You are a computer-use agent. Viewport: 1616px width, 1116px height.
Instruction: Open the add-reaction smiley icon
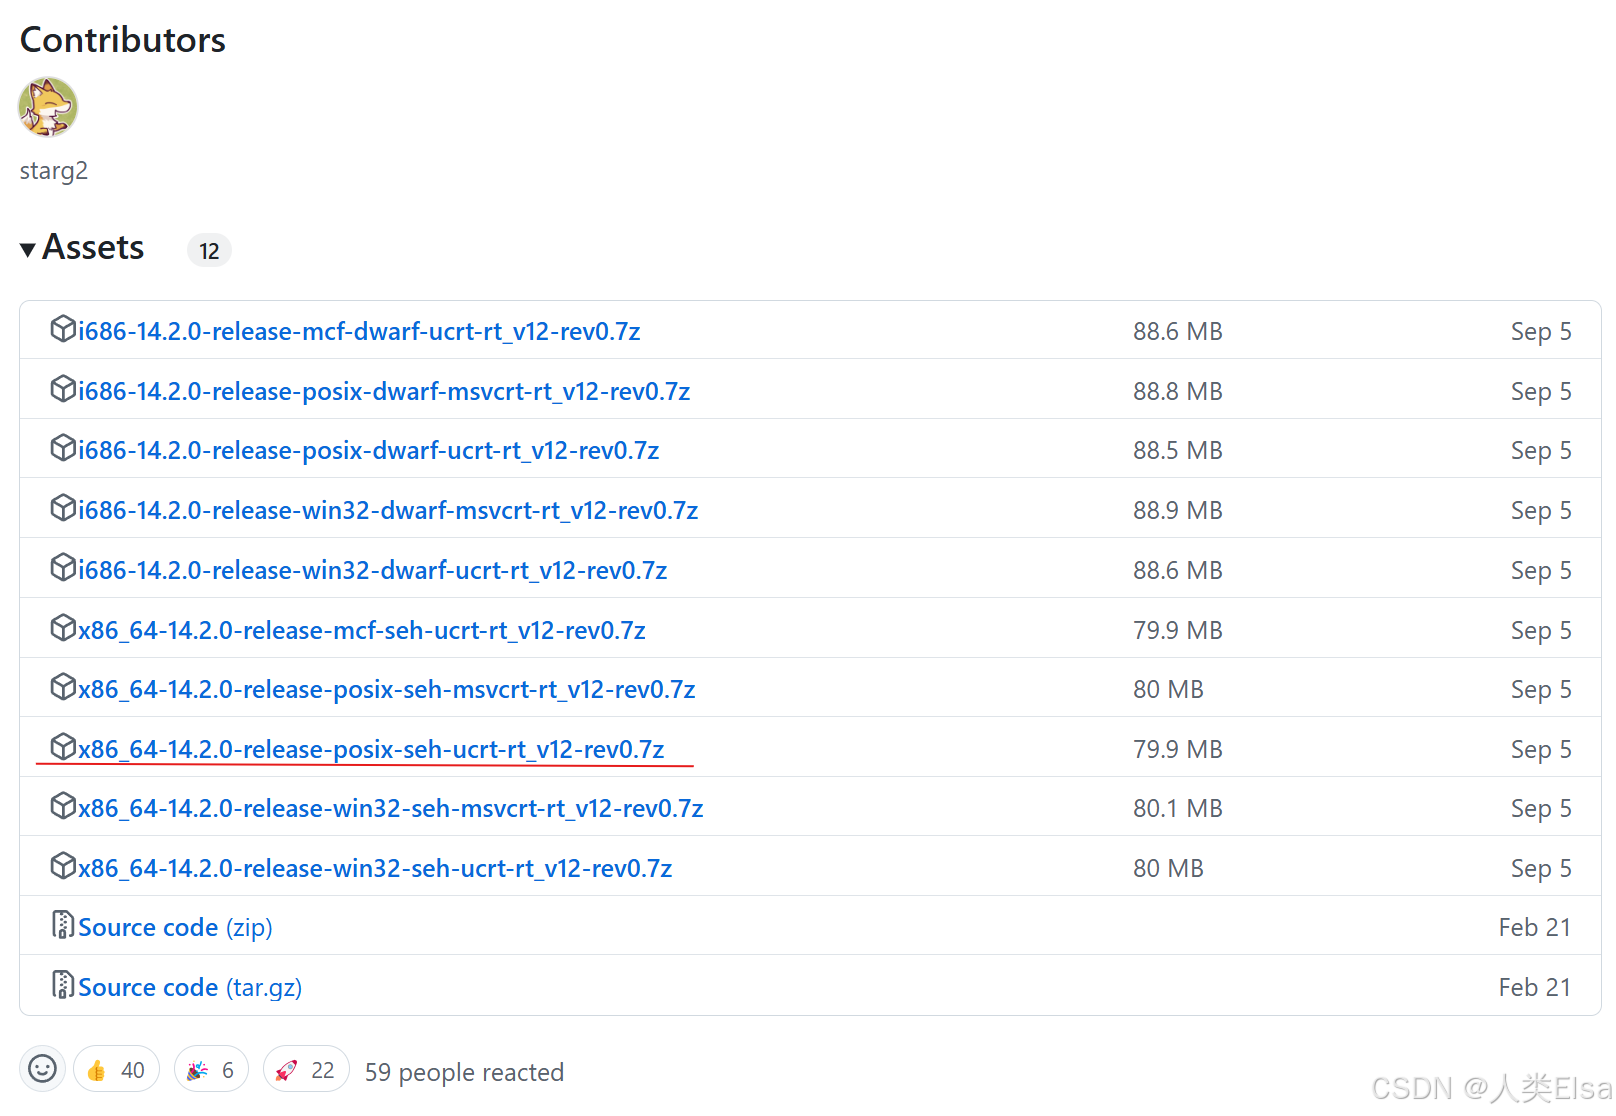point(42,1068)
